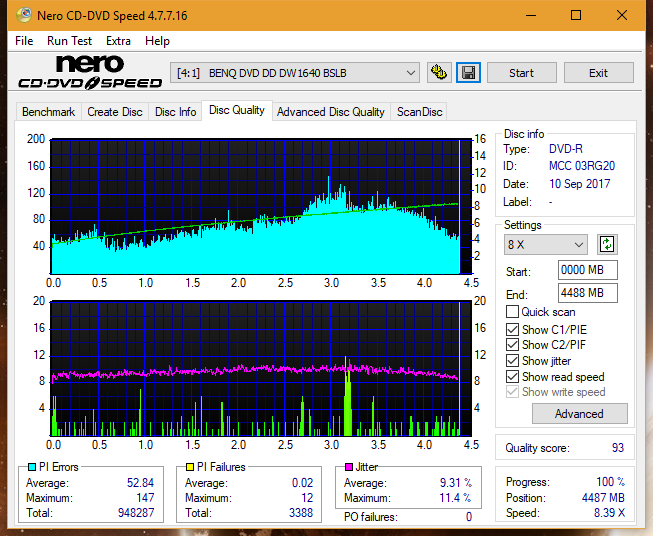Image resolution: width=653 pixels, height=536 pixels.
Task: Click the PI Failures and jitter graph
Action: coord(261,369)
